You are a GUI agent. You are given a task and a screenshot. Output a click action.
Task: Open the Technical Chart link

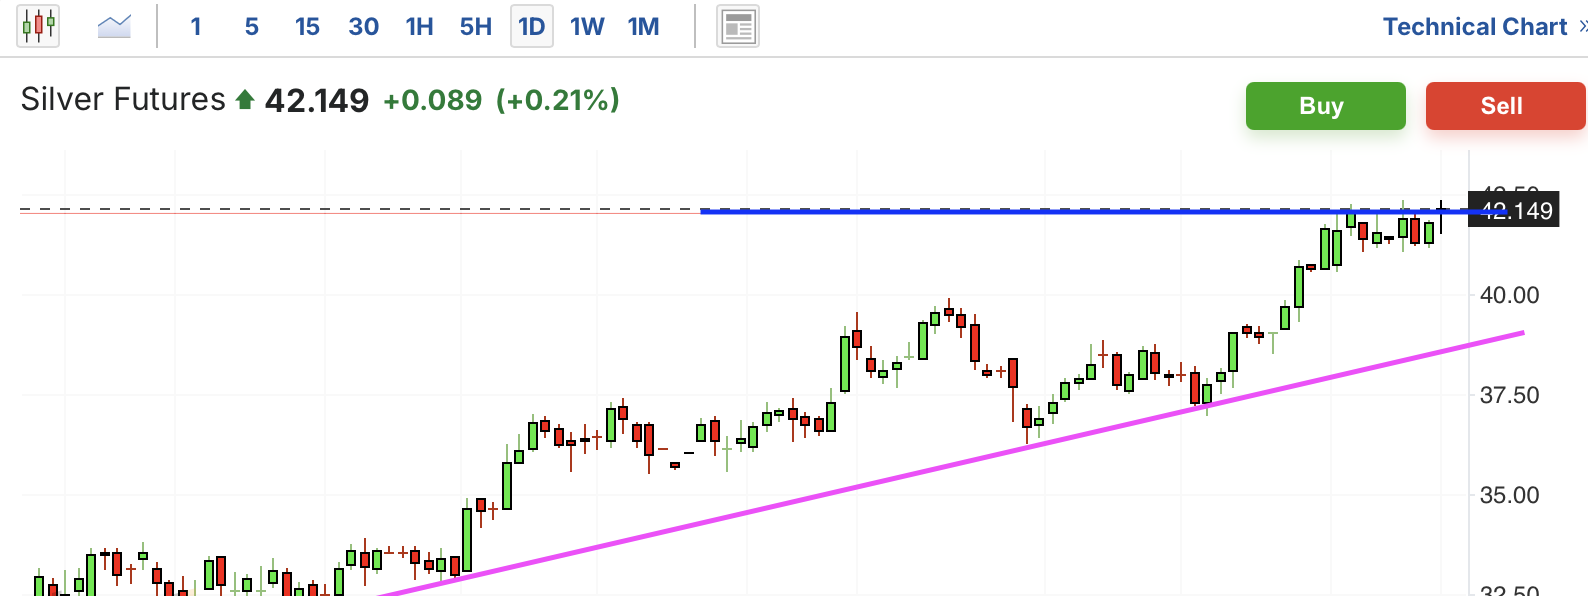1475,27
